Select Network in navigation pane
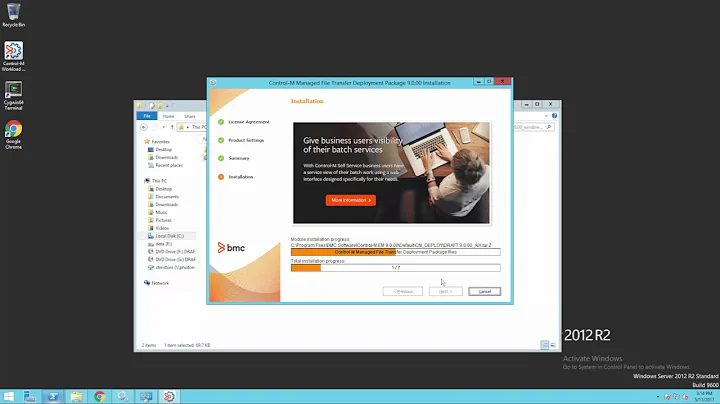 [x=160, y=283]
